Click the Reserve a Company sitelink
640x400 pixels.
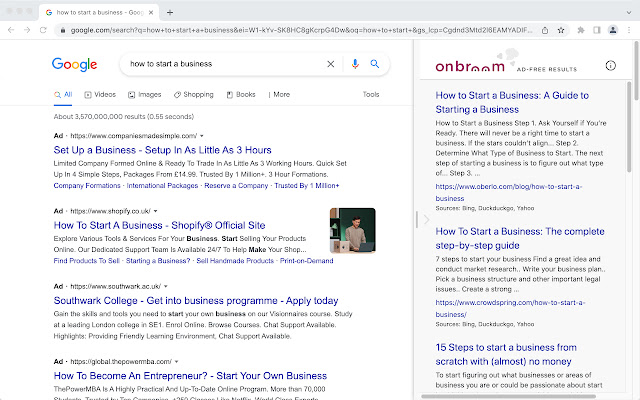click(x=236, y=186)
